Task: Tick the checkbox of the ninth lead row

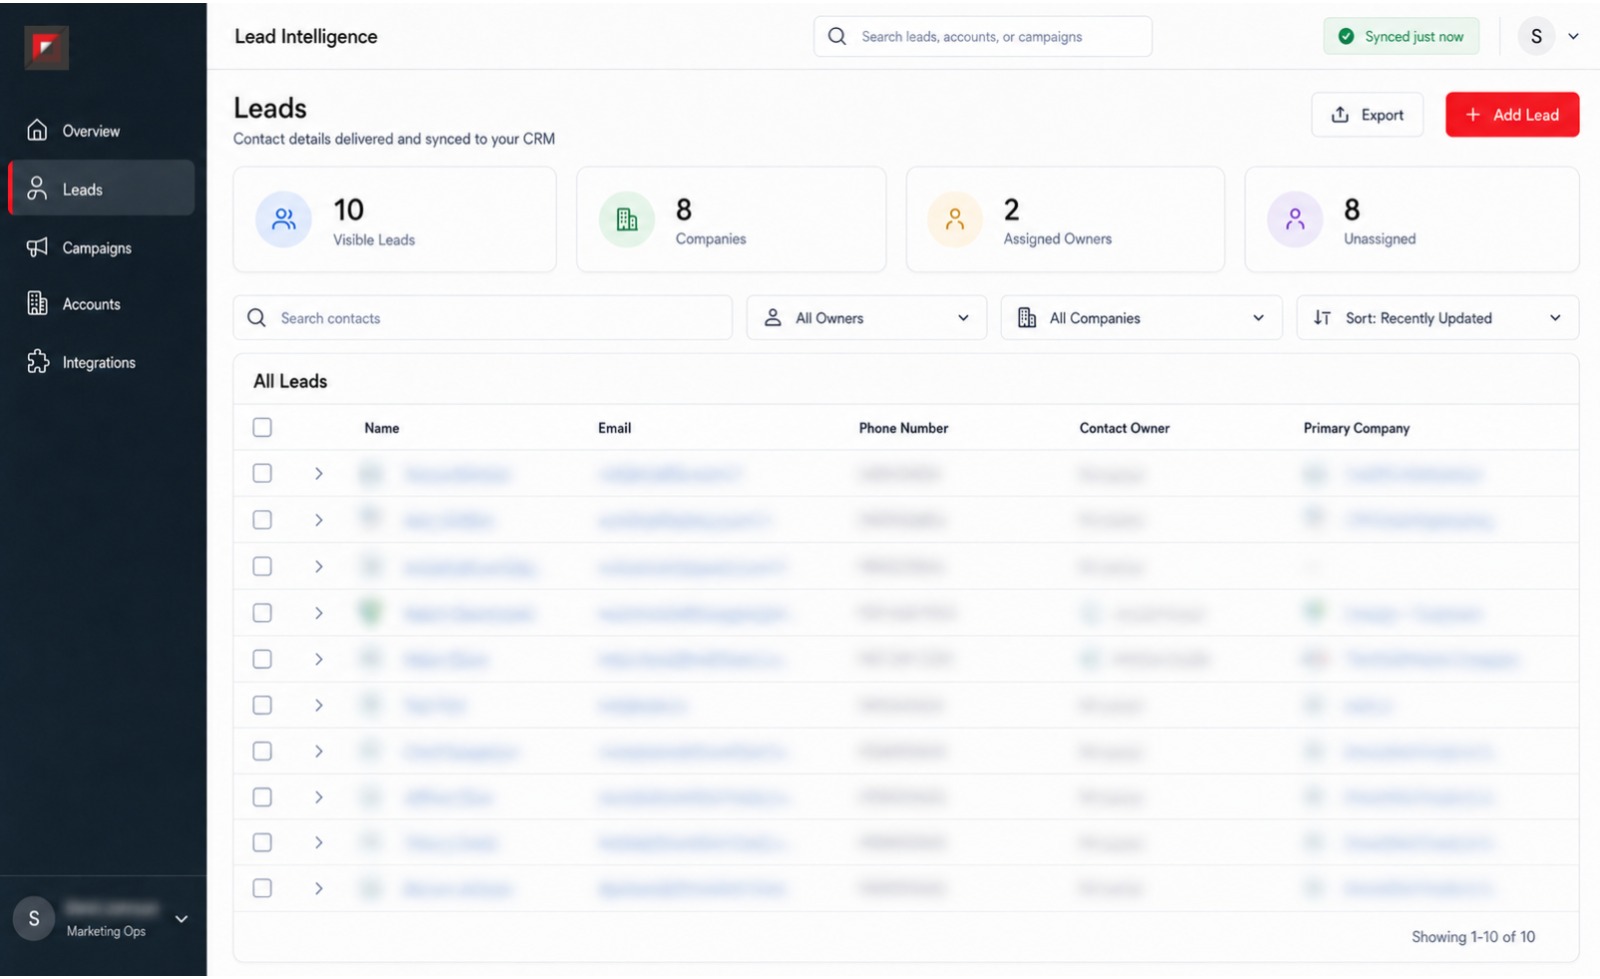Action: (262, 844)
